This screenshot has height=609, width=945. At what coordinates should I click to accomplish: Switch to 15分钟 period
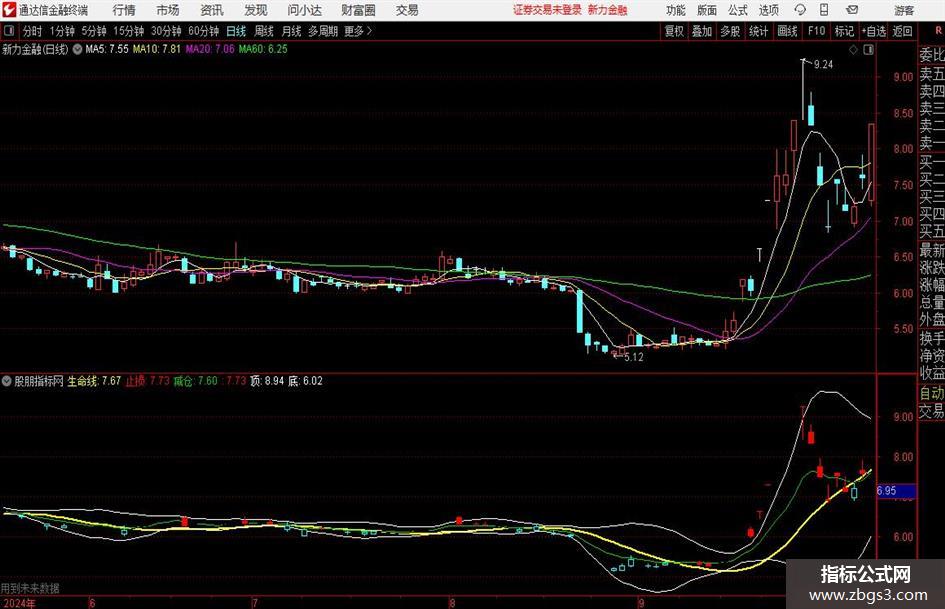pos(129,31)
